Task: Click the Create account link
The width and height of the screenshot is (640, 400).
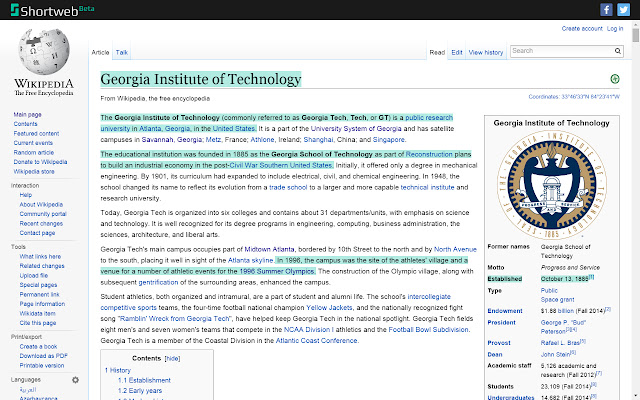Action: [582, 29]
